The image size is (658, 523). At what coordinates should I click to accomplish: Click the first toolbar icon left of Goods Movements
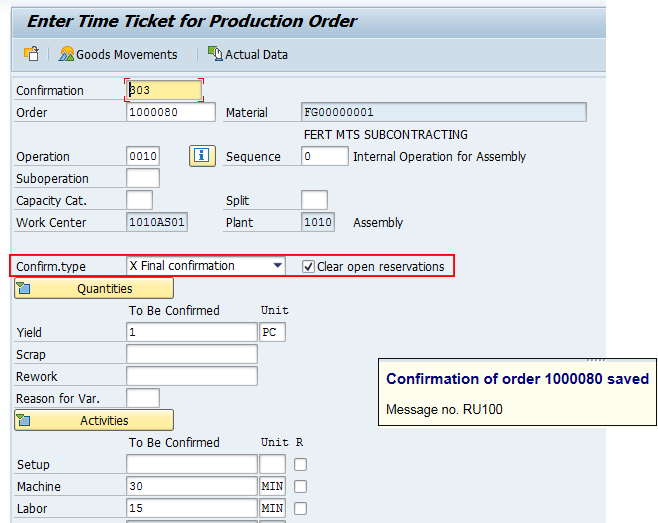click(31, 54)
